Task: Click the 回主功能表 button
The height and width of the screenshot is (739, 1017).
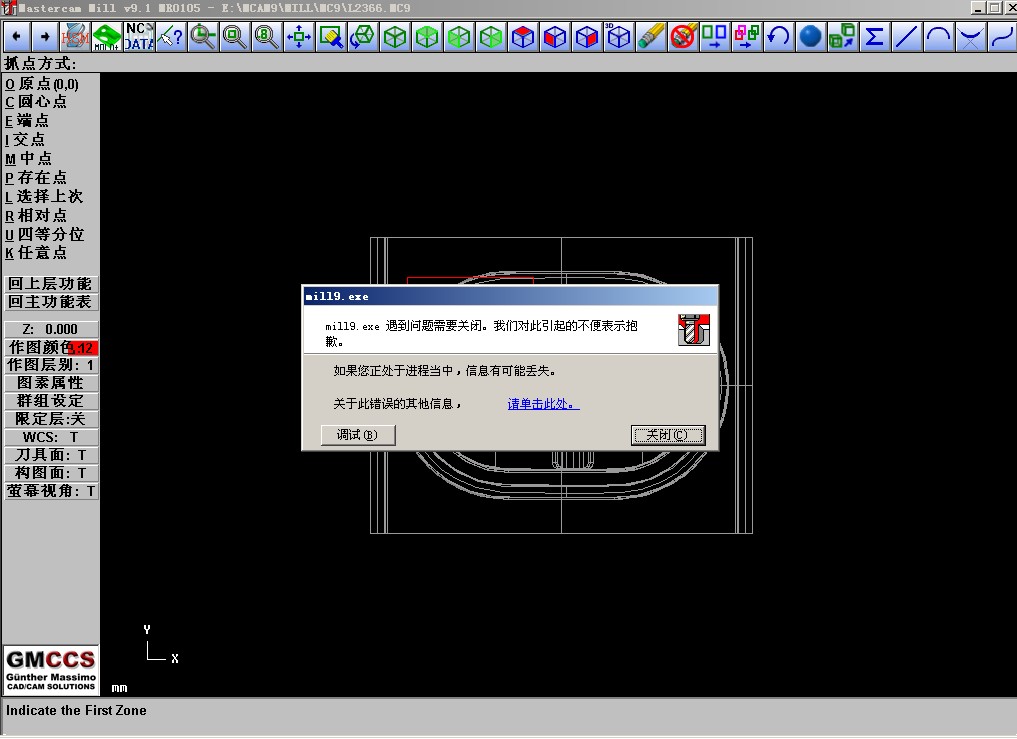Action: pos(51,302)
